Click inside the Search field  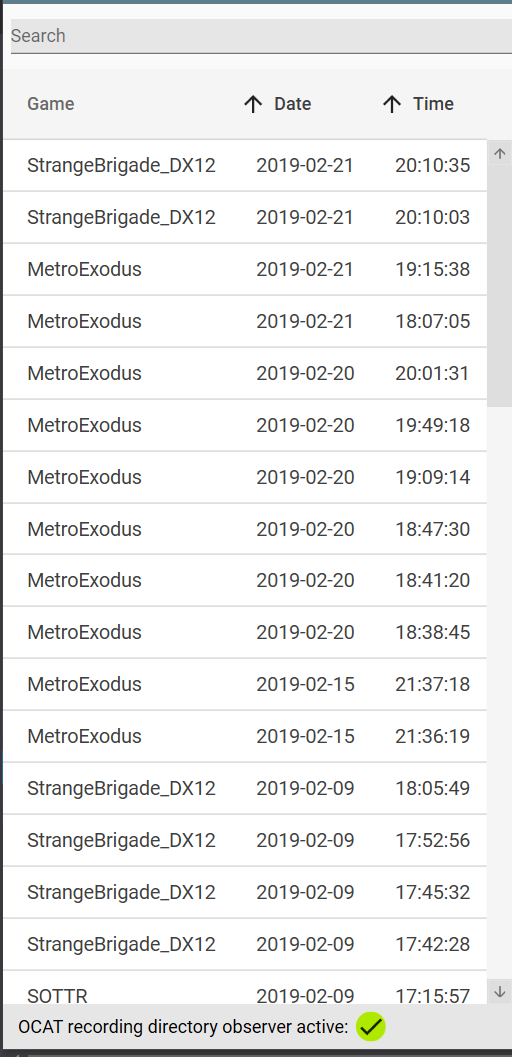[x=261, y=36]
